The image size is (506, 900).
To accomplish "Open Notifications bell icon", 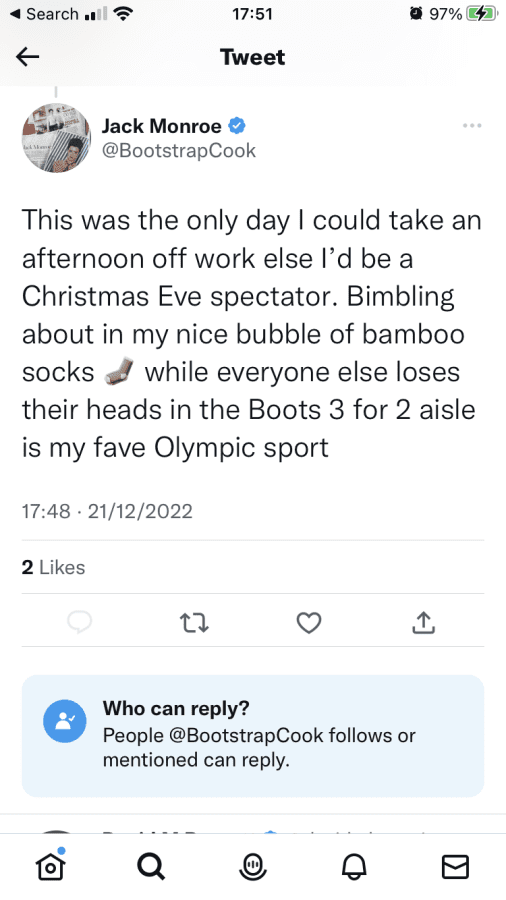I will 354,866.
